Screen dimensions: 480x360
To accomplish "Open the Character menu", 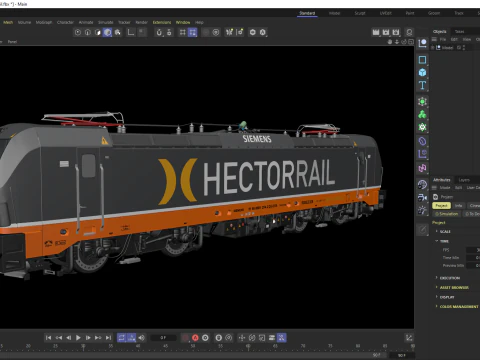I will [65, 22].
